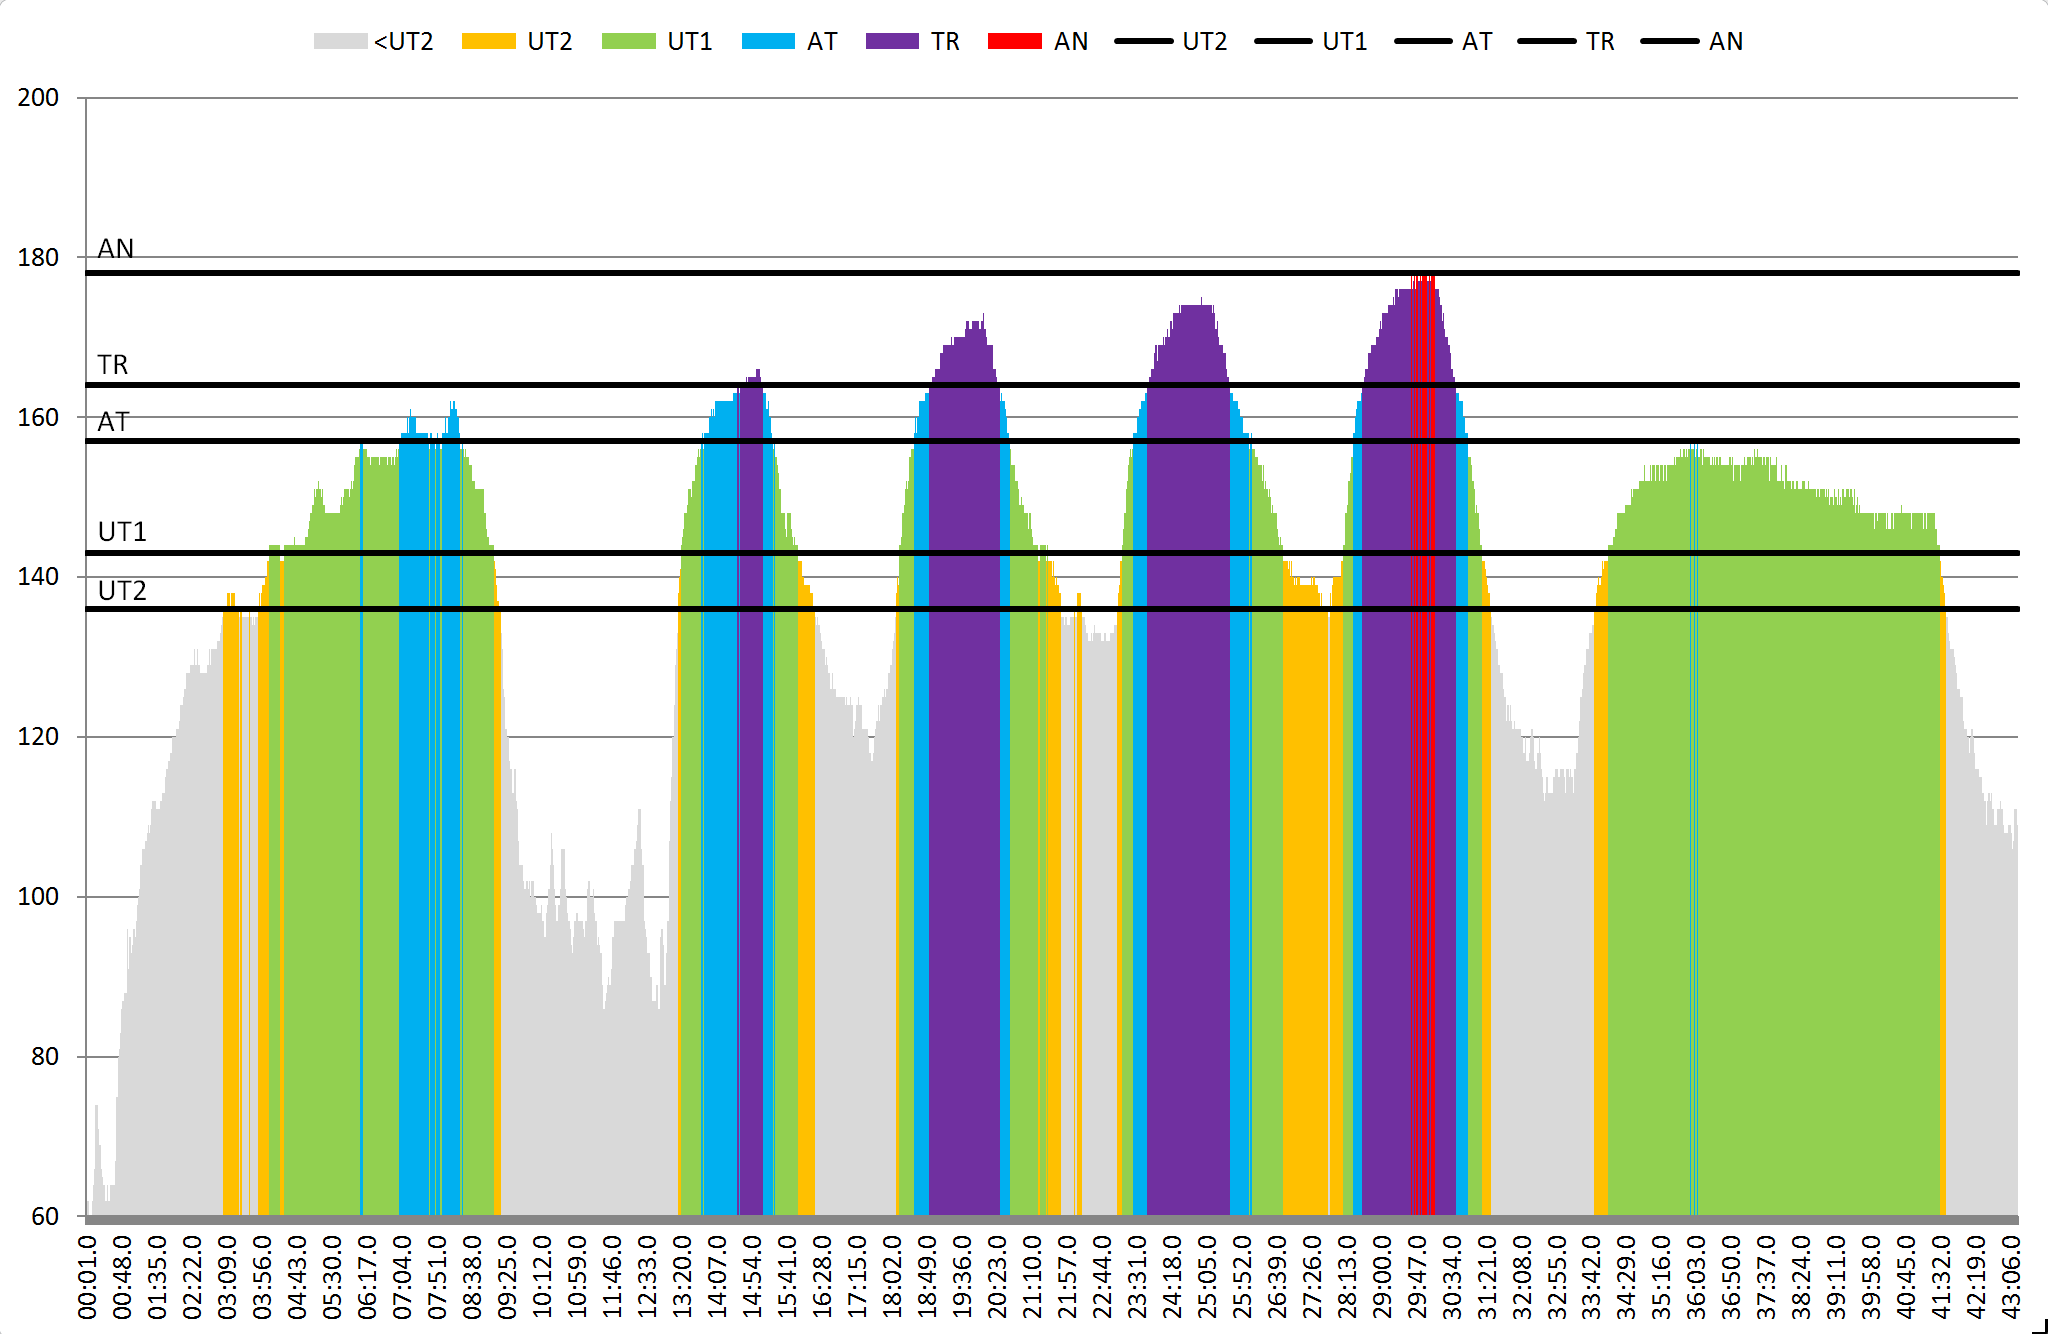
Task: Select the UT1 threshold label inside the chart
Action: (x=122, y=532)
